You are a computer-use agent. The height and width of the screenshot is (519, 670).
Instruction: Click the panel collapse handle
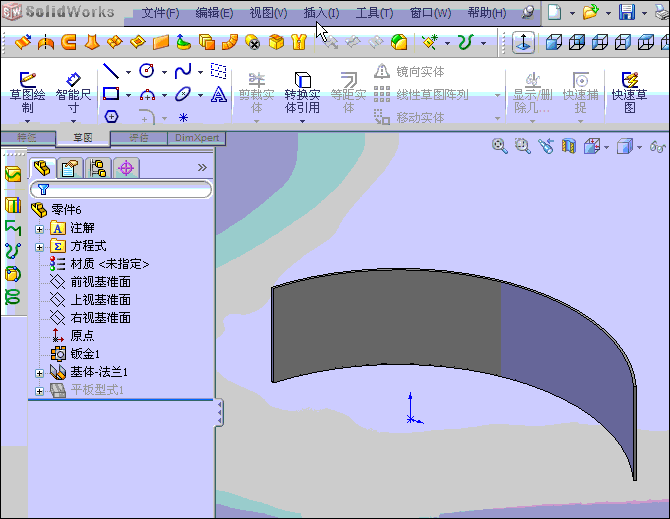pos(219,413)
